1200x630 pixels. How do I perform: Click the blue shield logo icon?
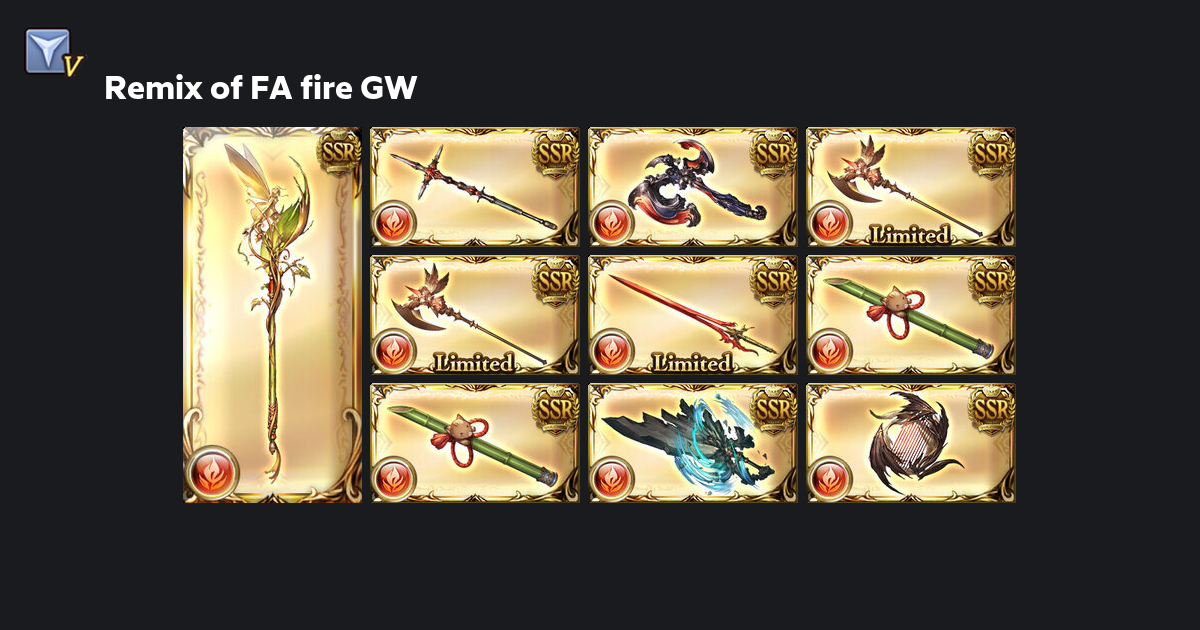point(52,52)
